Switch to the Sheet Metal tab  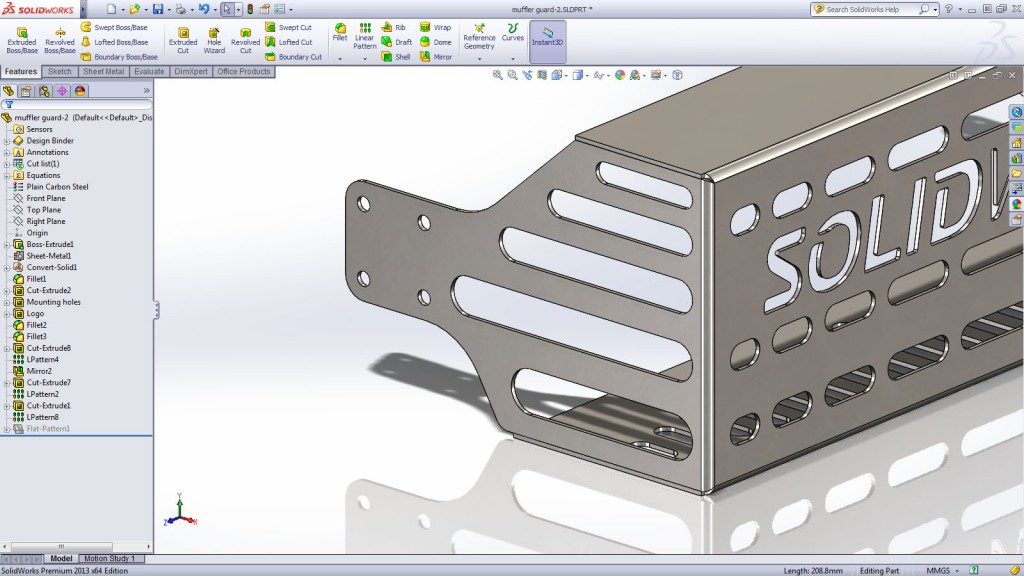click(103, 72)
